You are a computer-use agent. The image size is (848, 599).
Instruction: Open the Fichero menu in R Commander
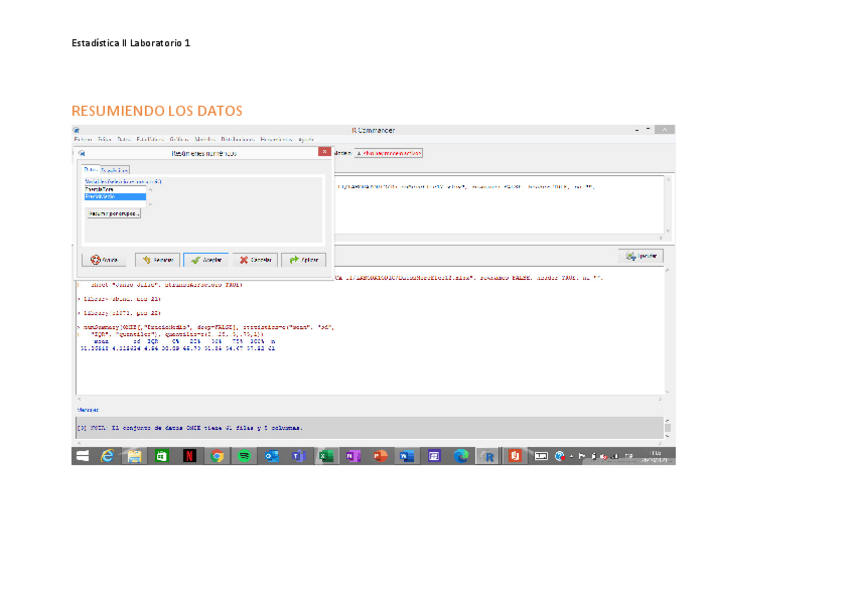(x=83, y=139)
